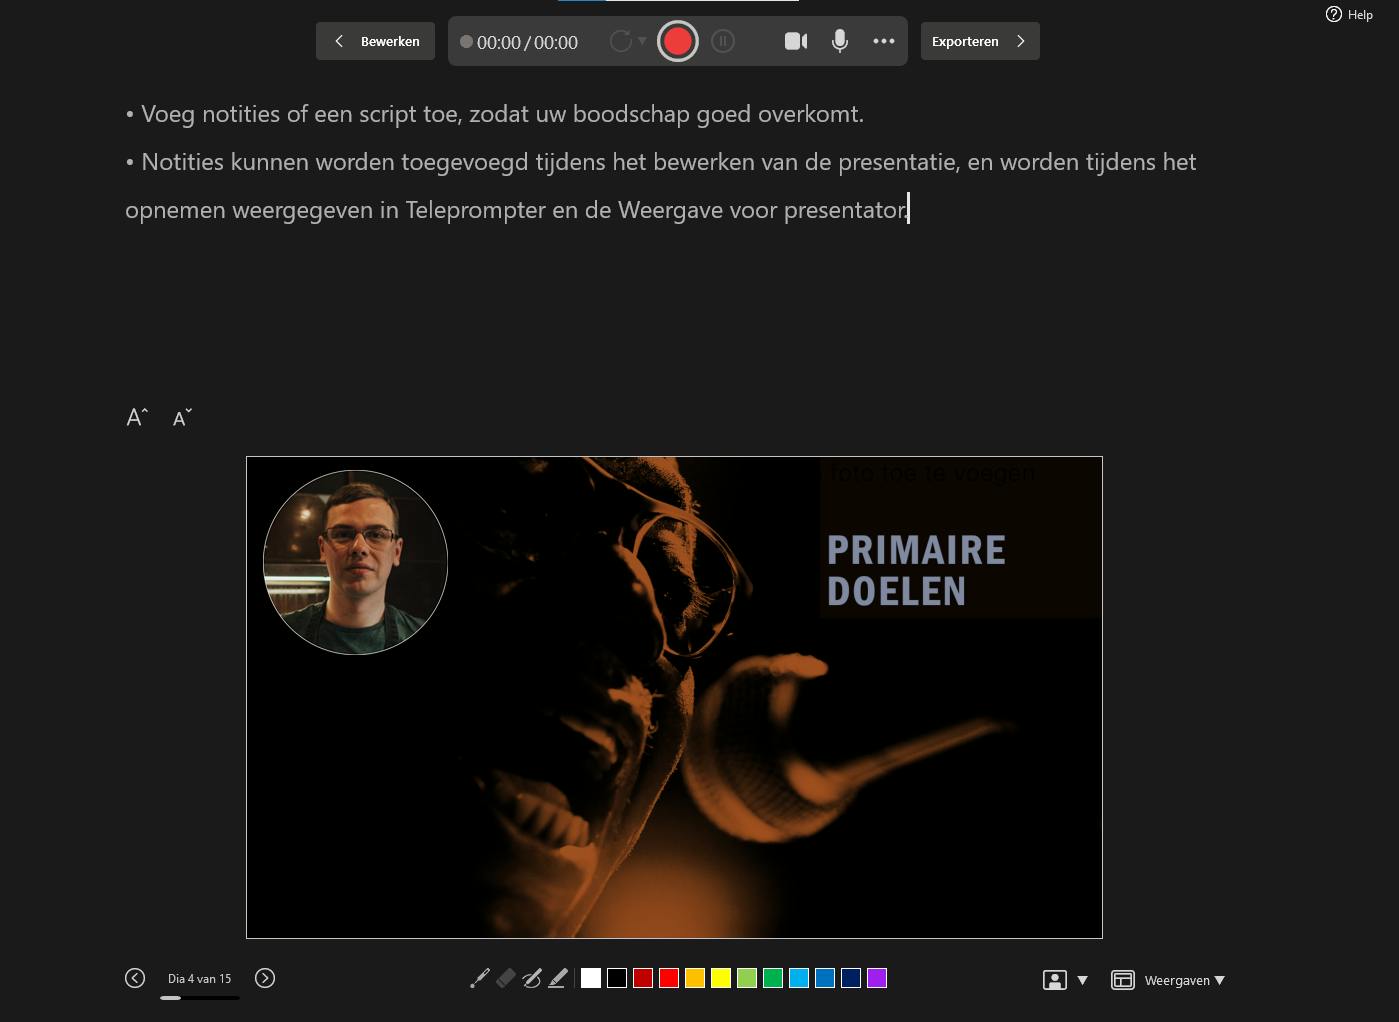
Task: Pick the light green ink color
Action: click(747, 978)
